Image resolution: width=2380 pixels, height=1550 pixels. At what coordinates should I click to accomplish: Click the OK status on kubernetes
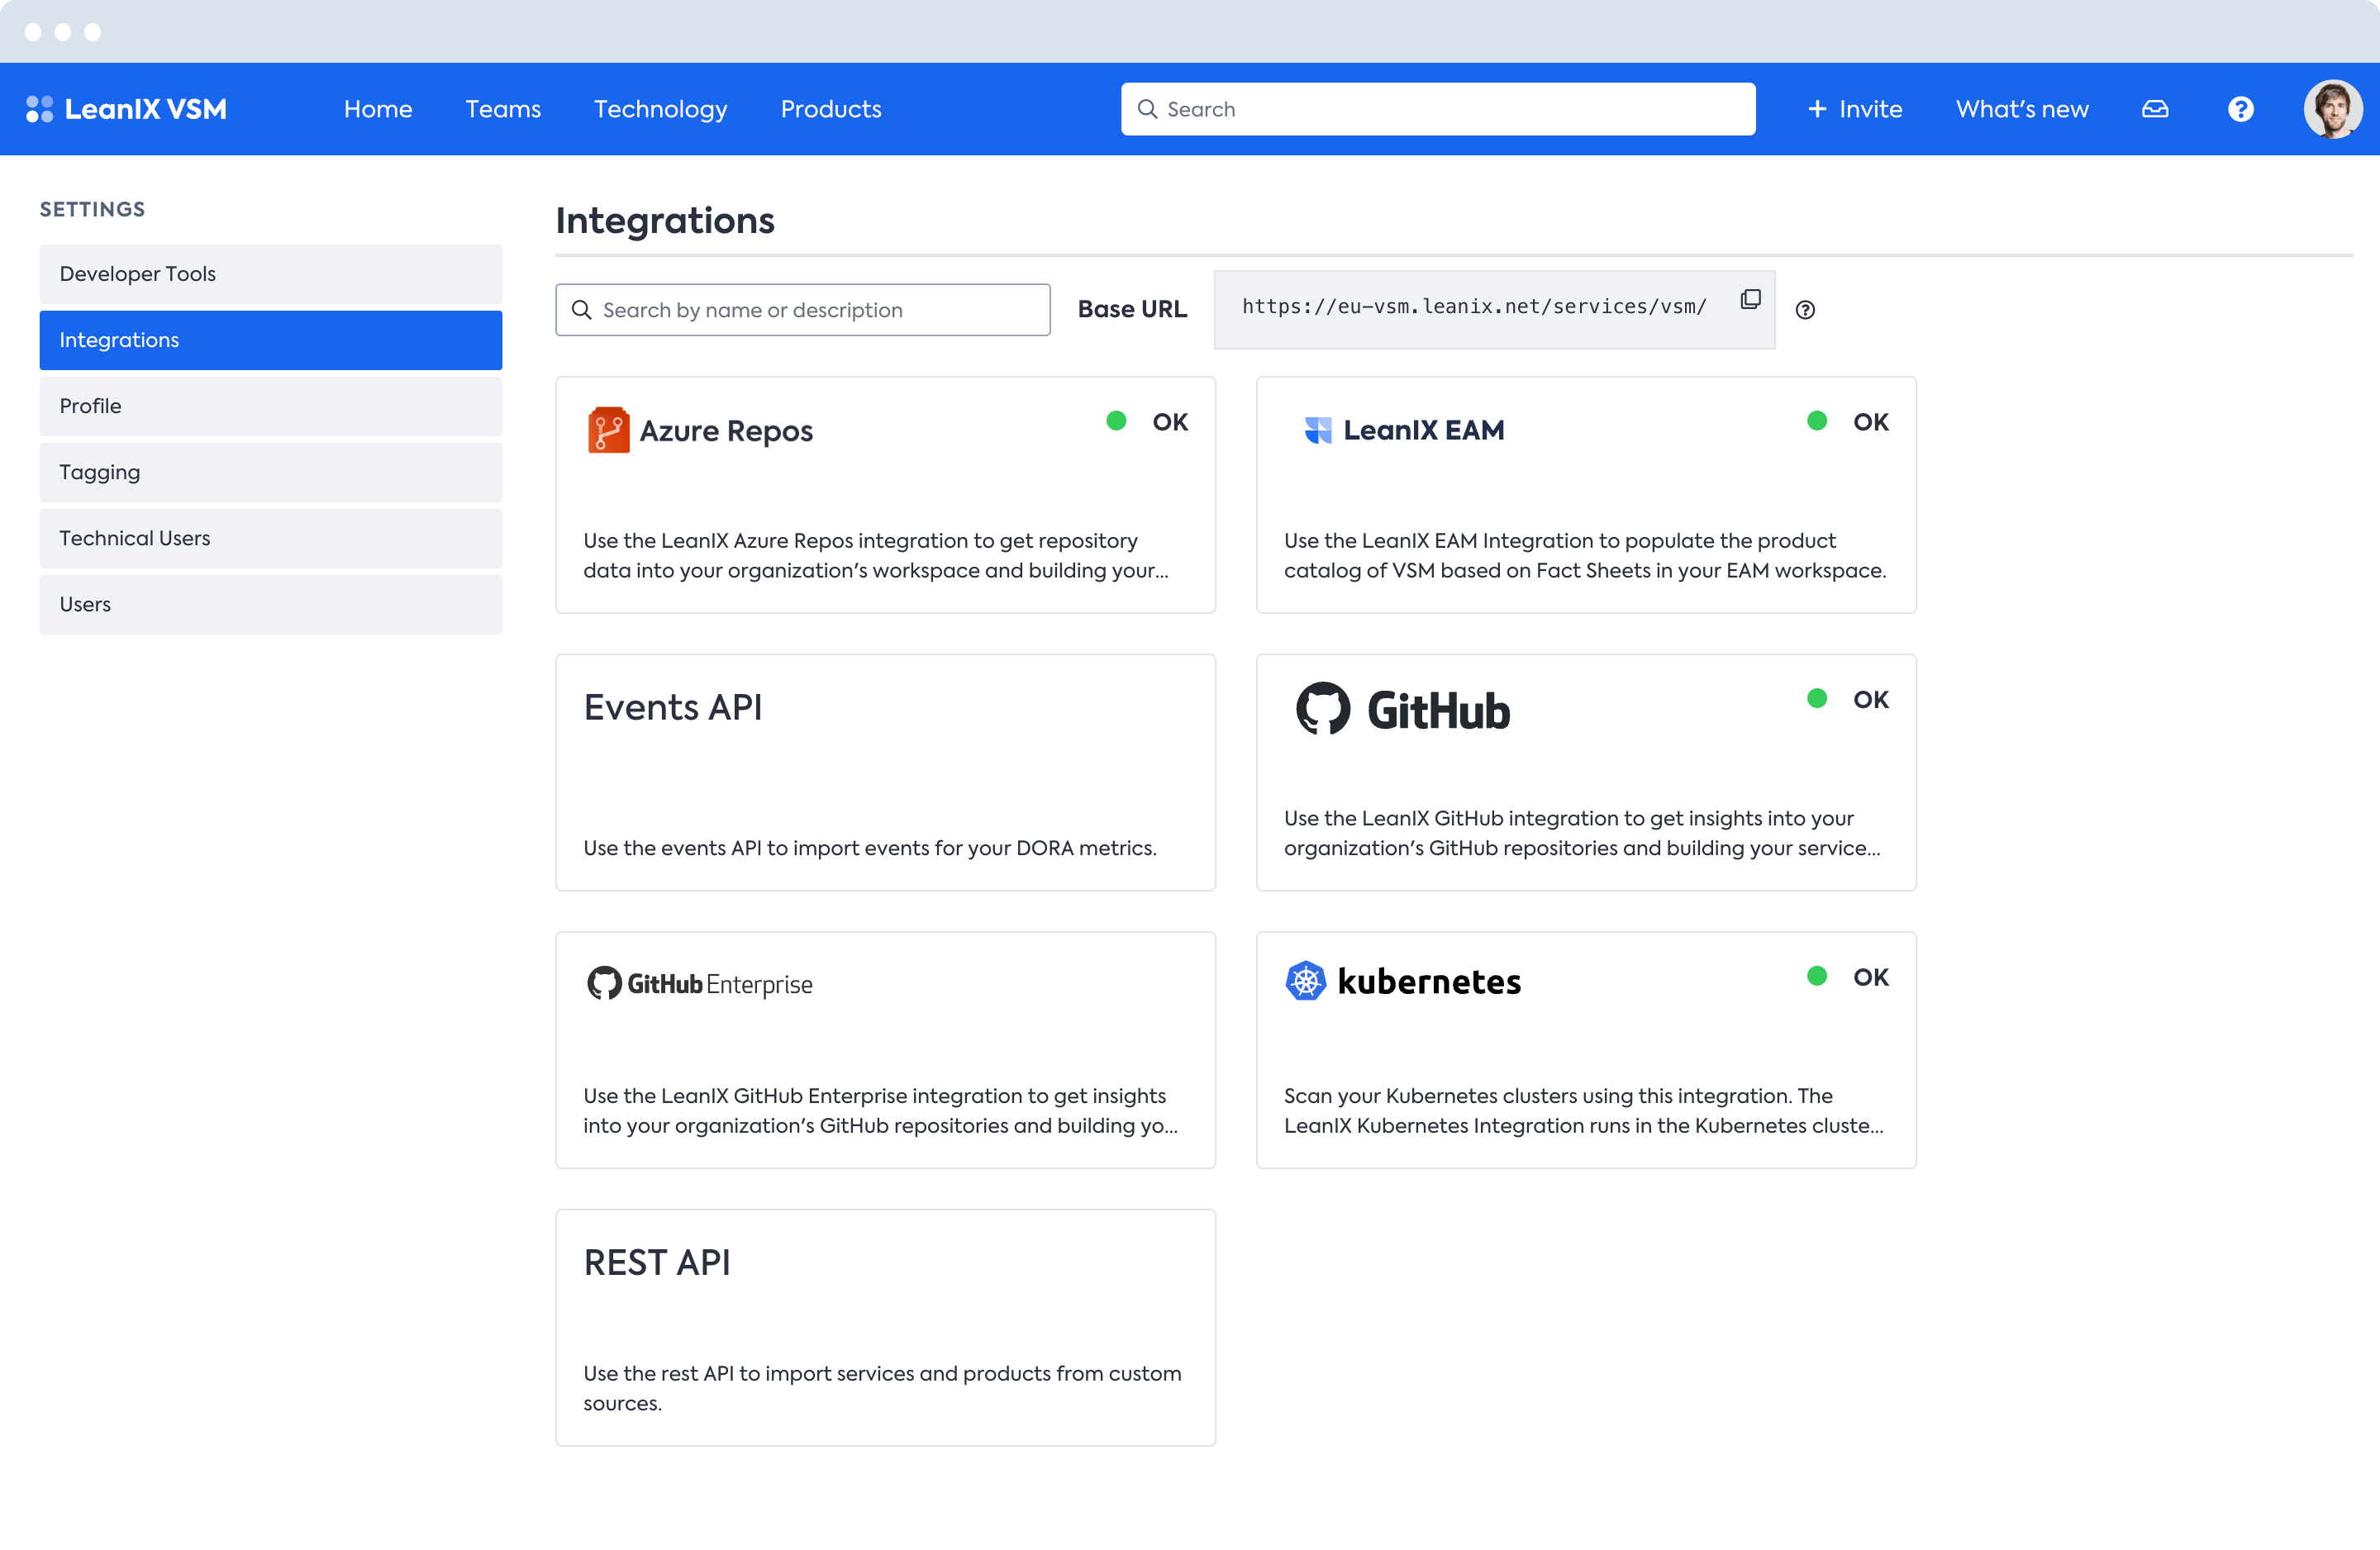click(x=1871, y=977)
